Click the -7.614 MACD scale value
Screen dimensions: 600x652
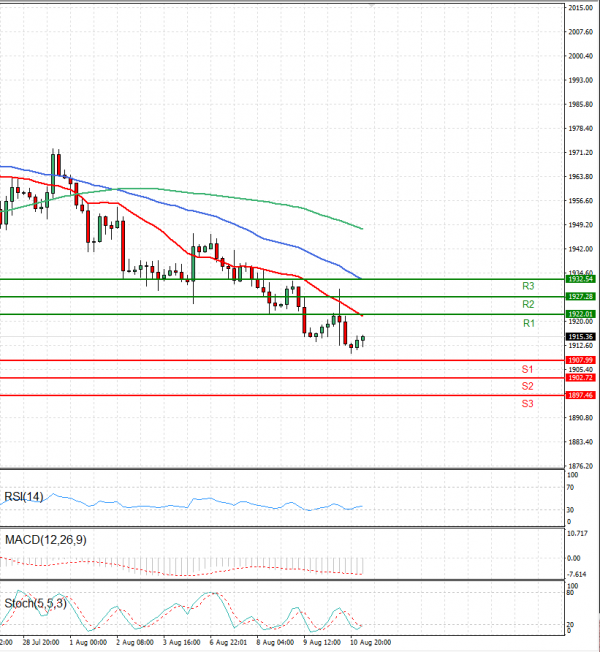pos(577,574)
